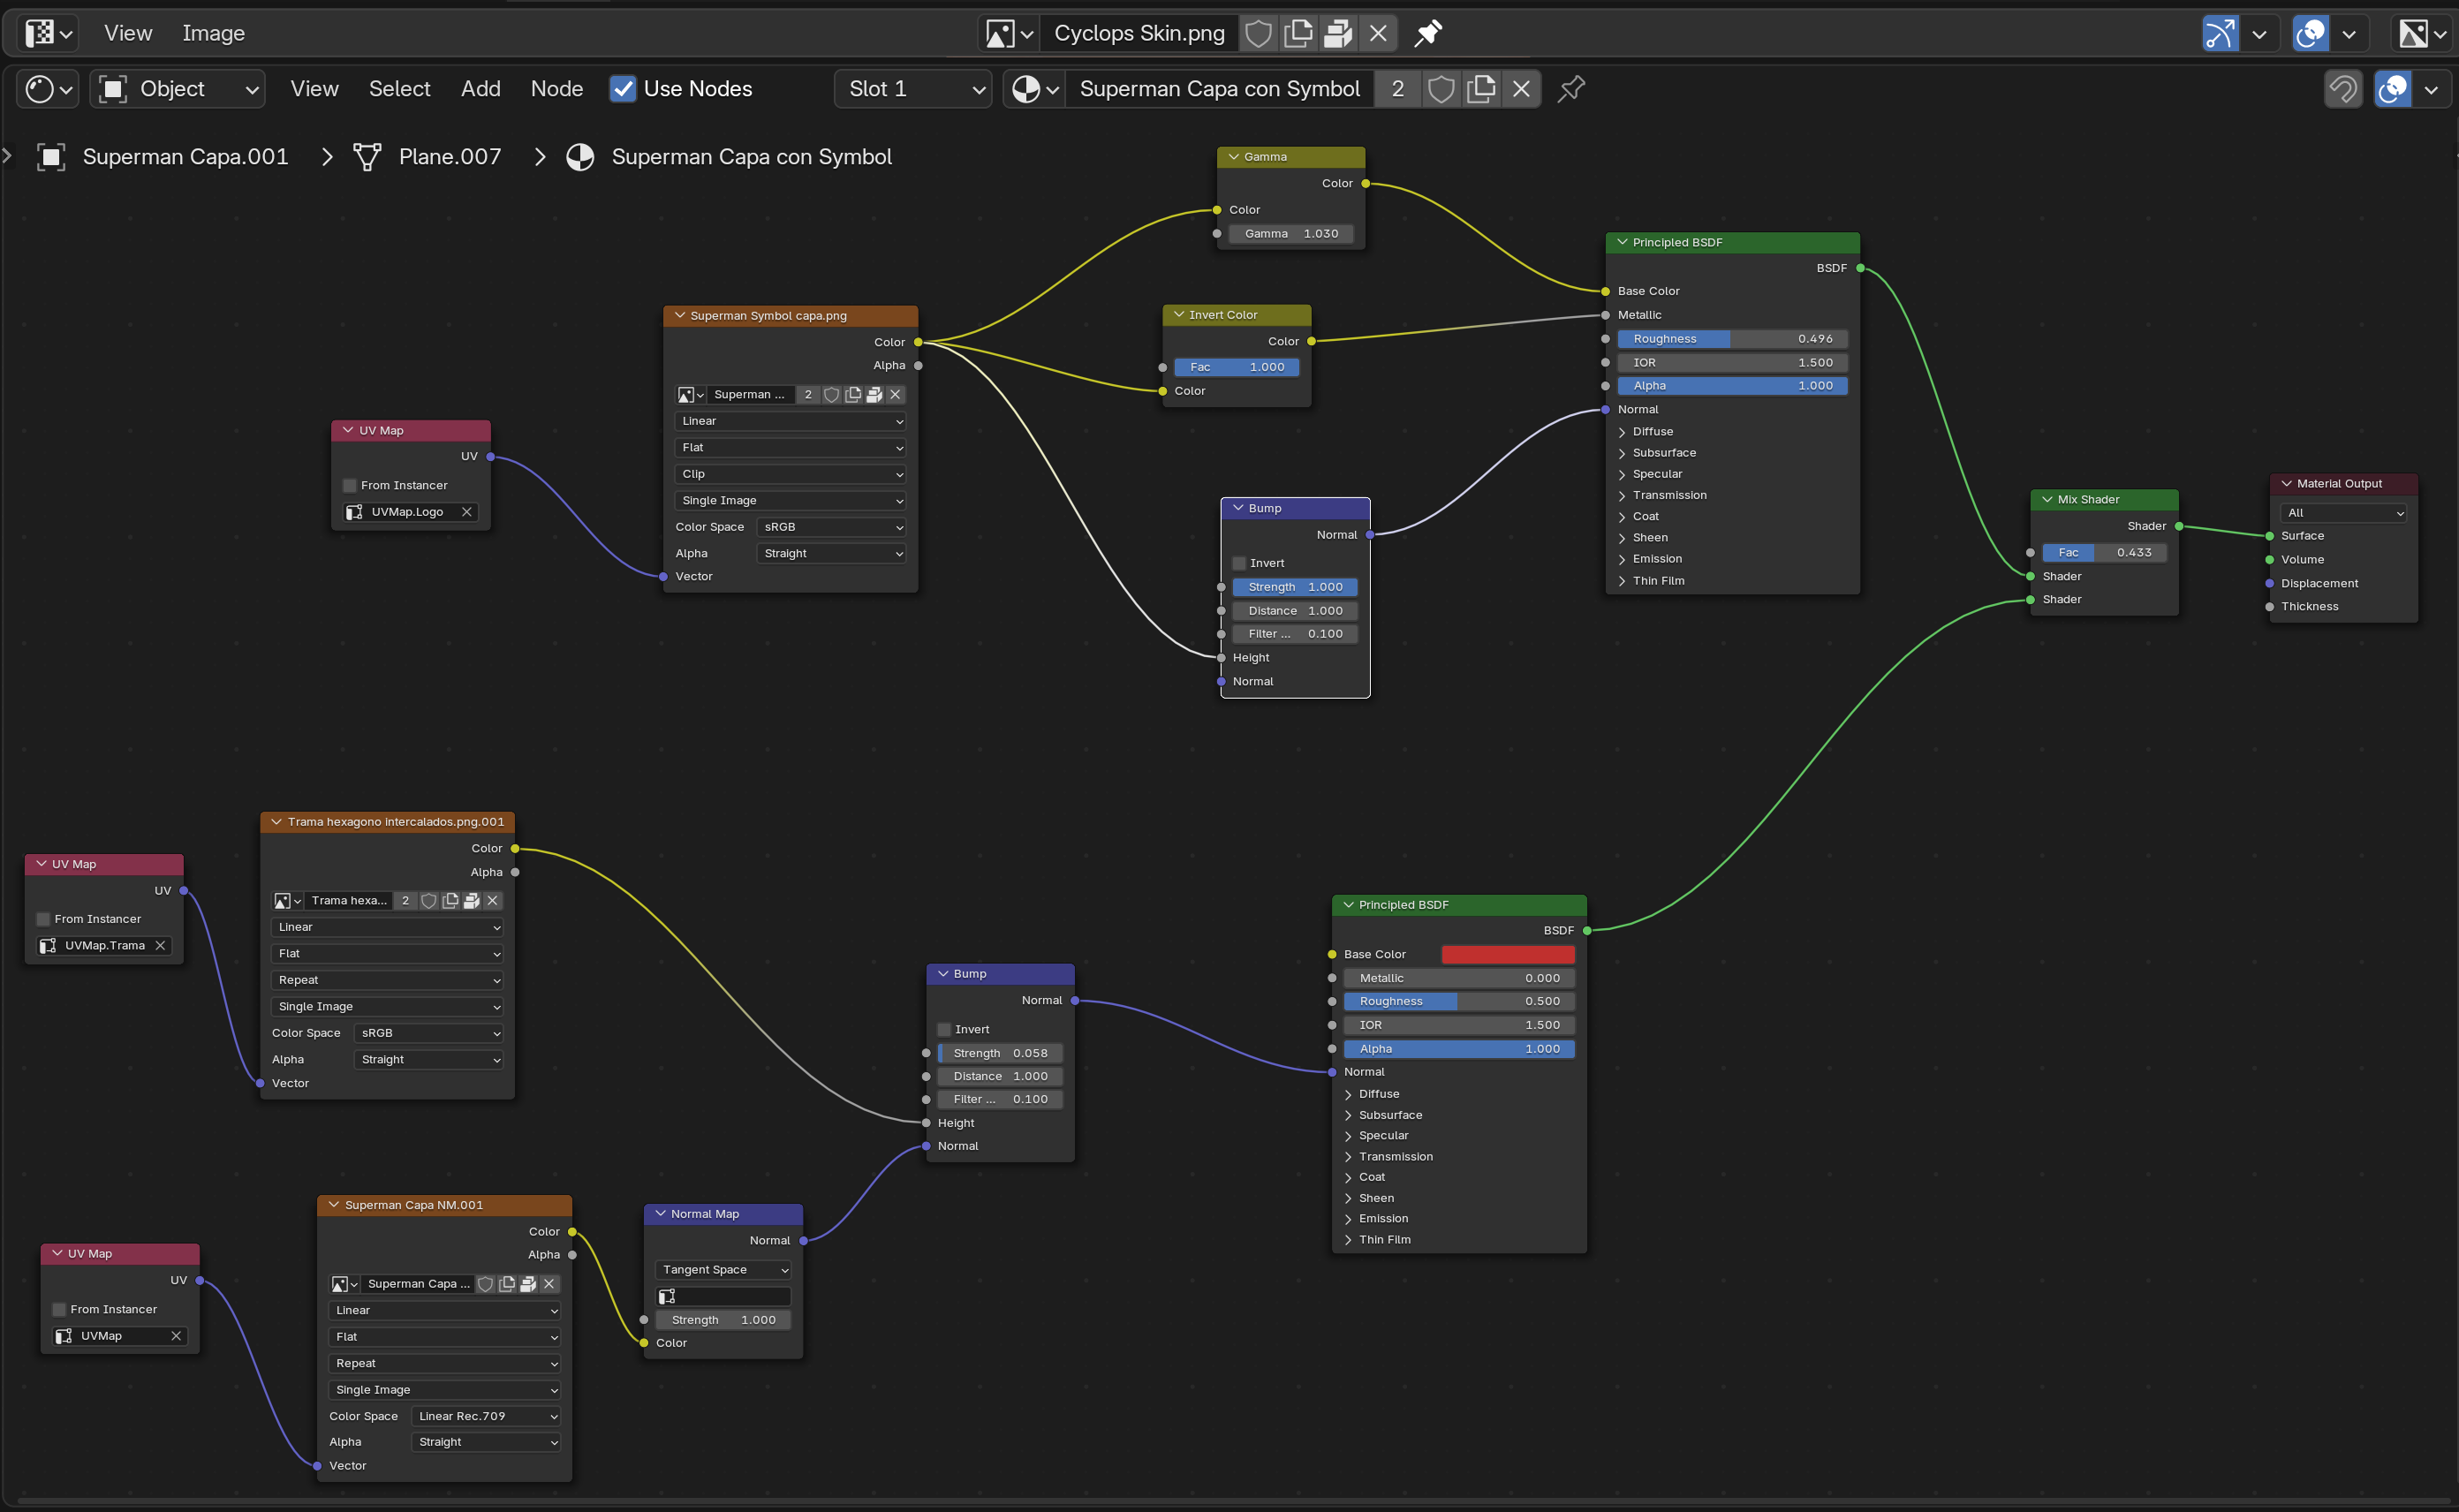
Task: Expand the Subsurface panel in the upper Principled BSDF
Action: click(1663, 453)
